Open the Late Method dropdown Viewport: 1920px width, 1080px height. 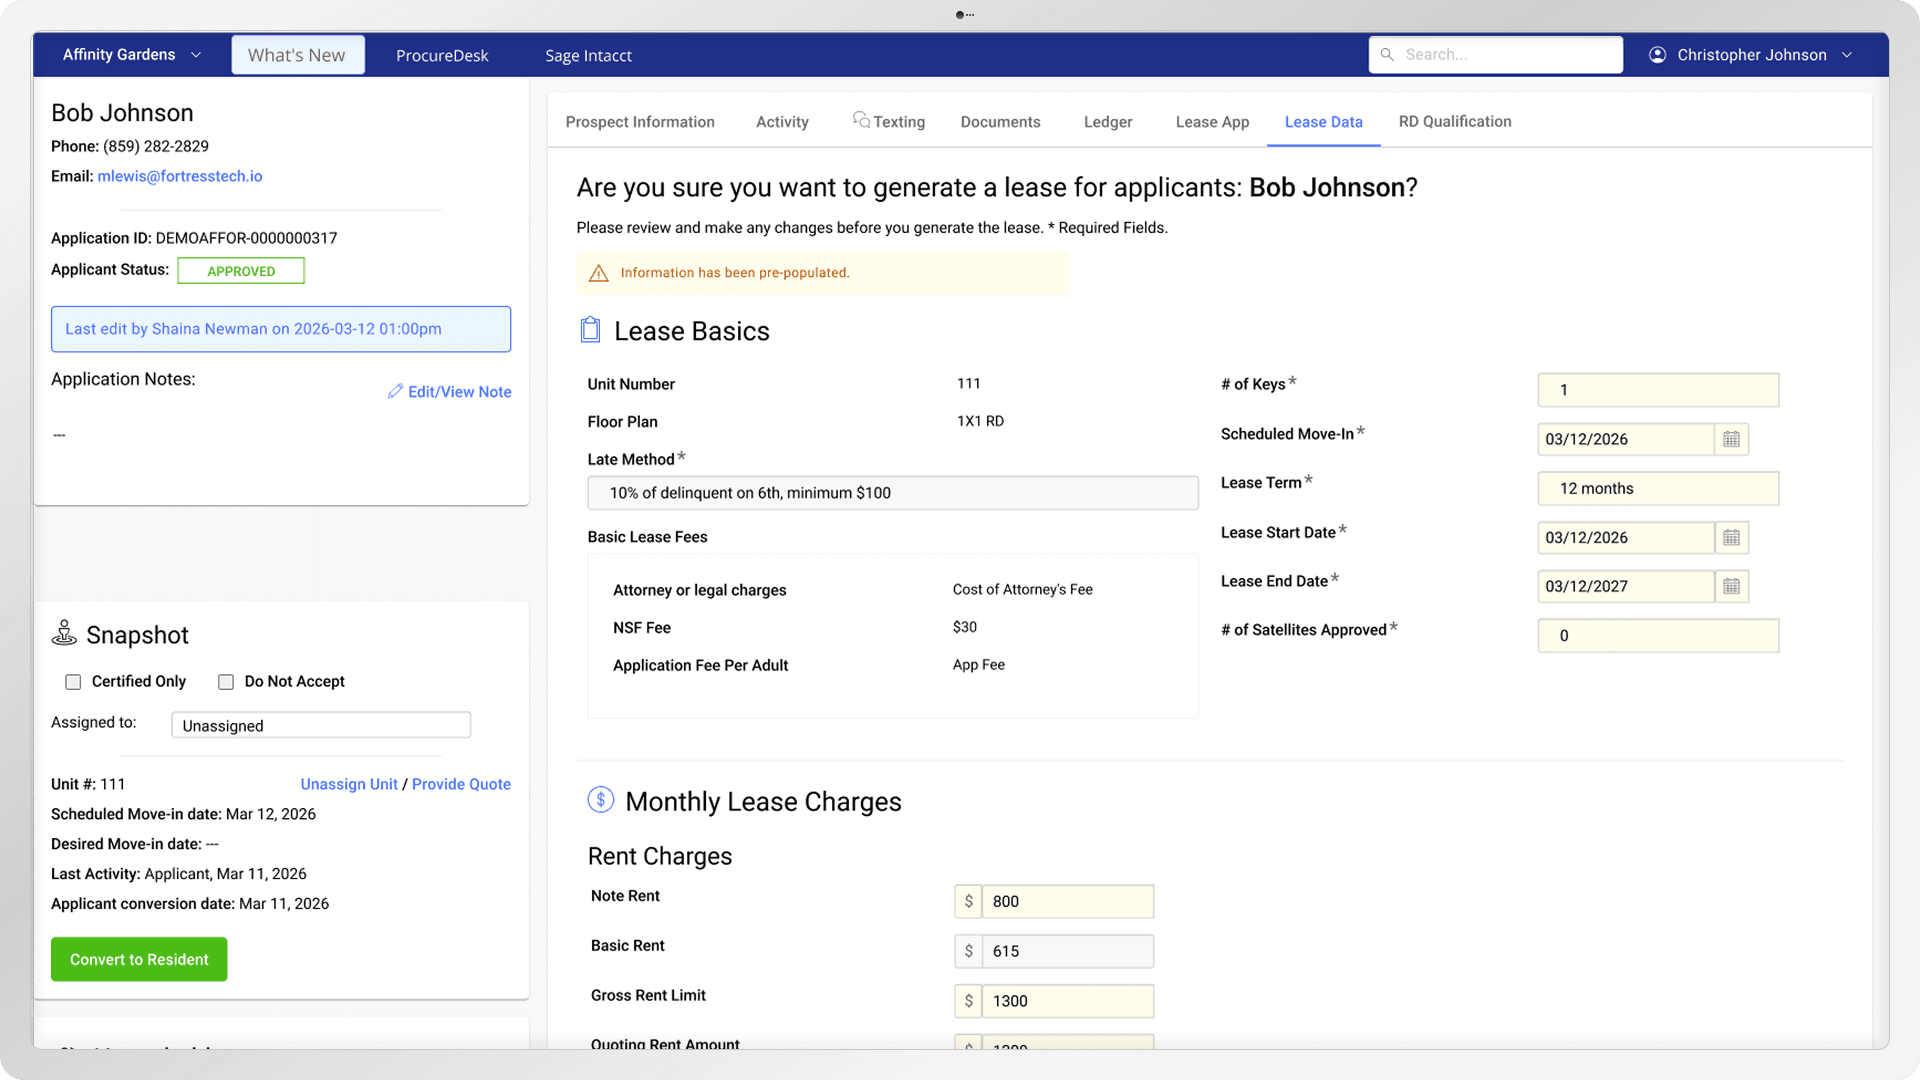tap(893, 493)
